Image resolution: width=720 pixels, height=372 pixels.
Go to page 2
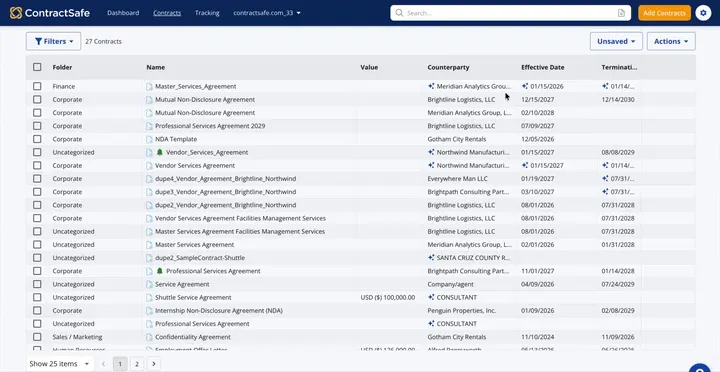(x=137, y=364)
